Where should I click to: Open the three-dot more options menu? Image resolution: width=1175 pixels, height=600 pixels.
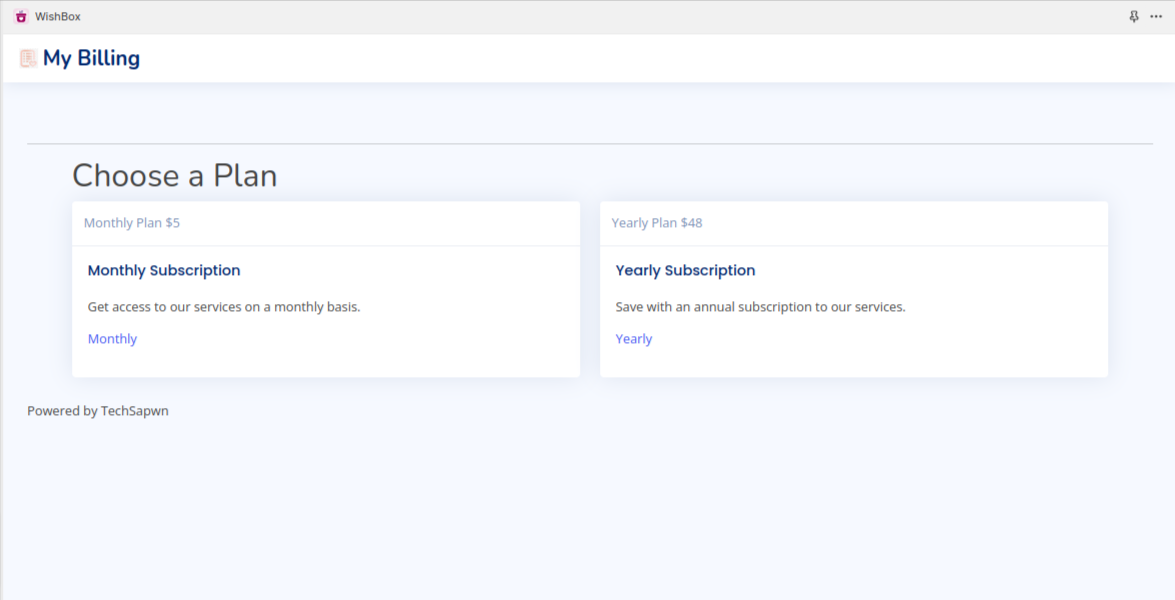click(x=1156, y=17)
